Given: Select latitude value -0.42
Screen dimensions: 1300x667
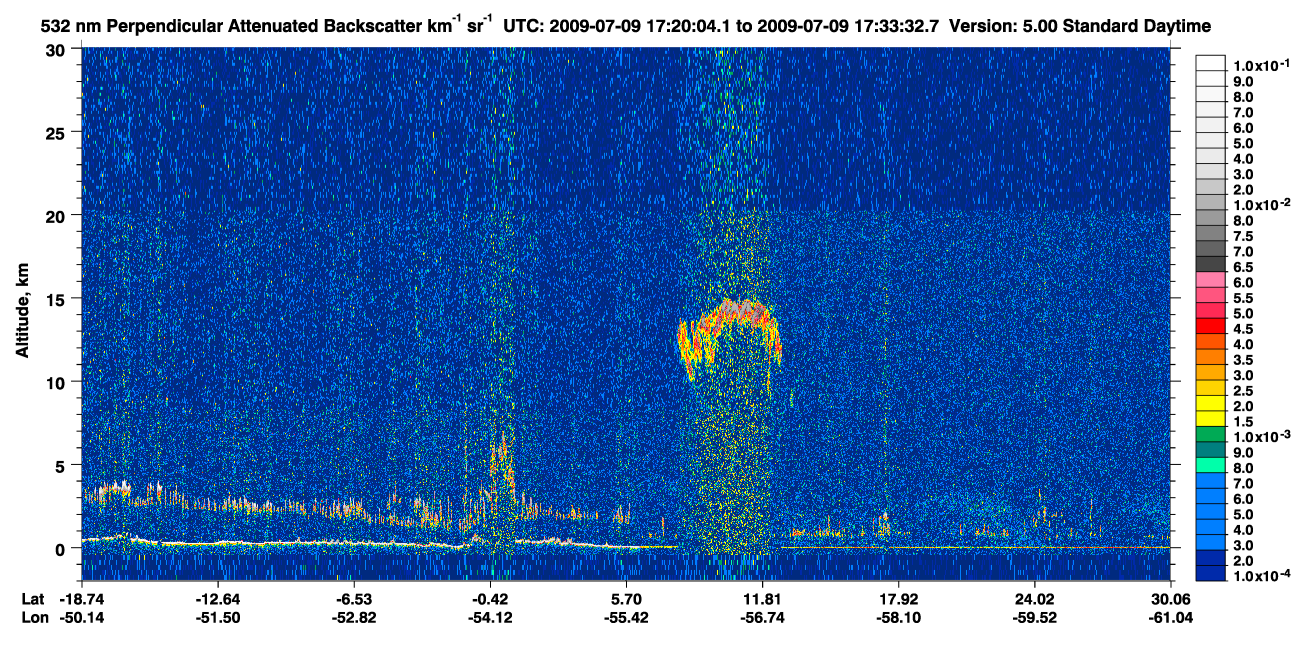Looking at the screenshot, I should [x=491, y=600].
